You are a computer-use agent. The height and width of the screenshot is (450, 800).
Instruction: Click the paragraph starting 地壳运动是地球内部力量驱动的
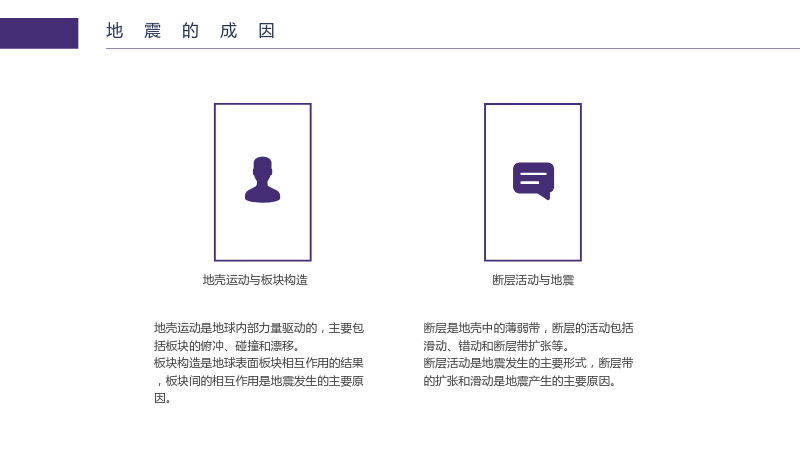coord(259,363)
